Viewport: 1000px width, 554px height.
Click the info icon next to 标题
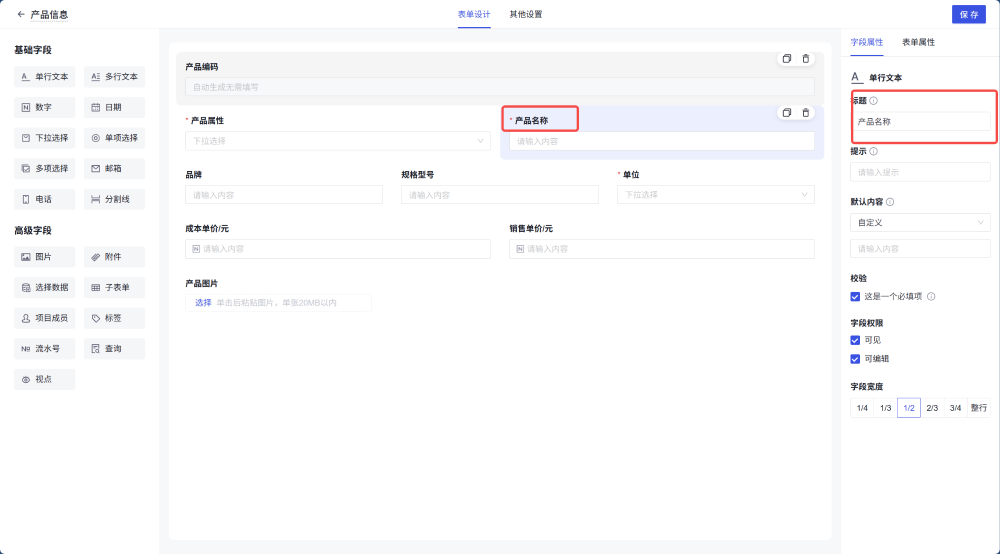click(874, 101)
